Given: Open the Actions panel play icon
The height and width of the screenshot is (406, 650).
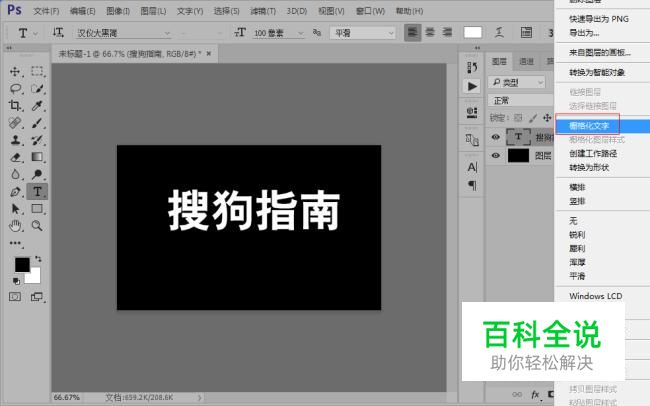Looking at the screenshot, I should click(472, 86).
